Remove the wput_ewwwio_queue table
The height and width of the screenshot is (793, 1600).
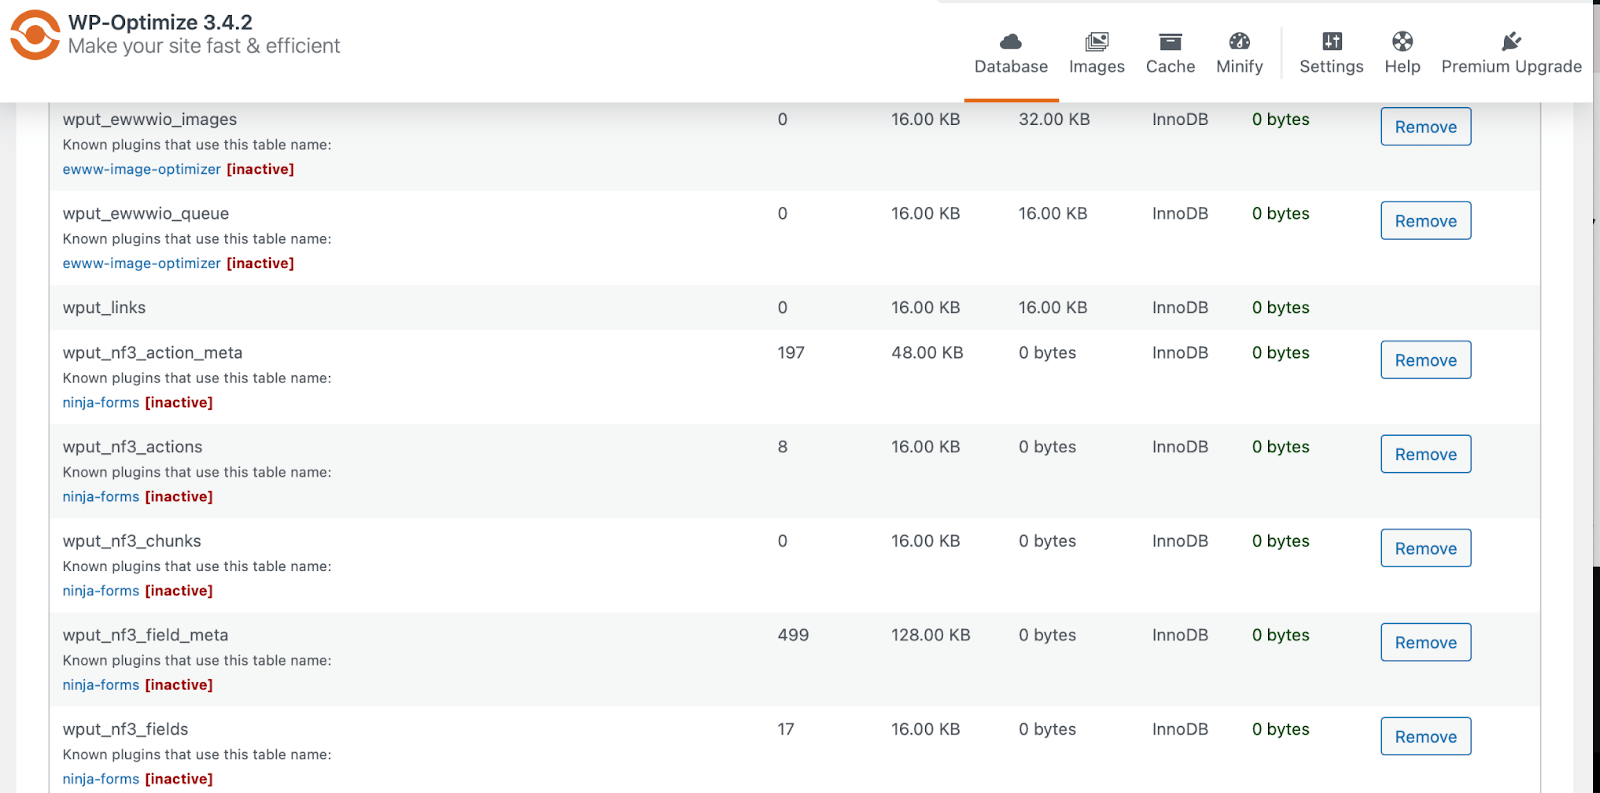[1425, 221]
